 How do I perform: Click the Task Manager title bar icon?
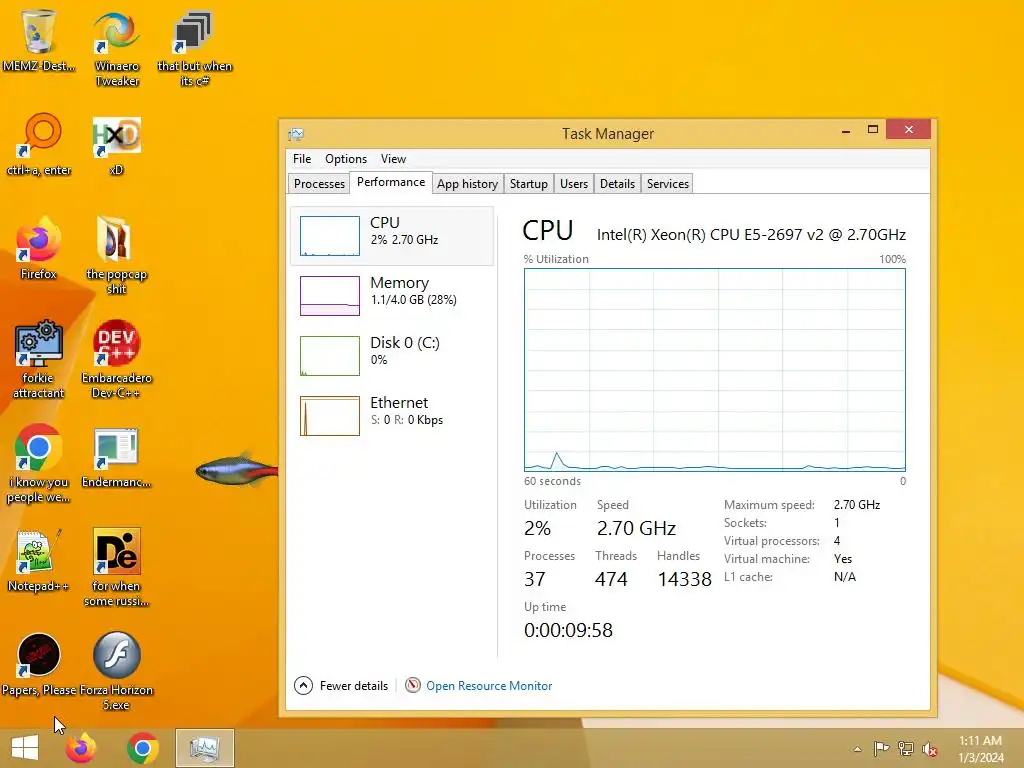[x=296, y=134]
